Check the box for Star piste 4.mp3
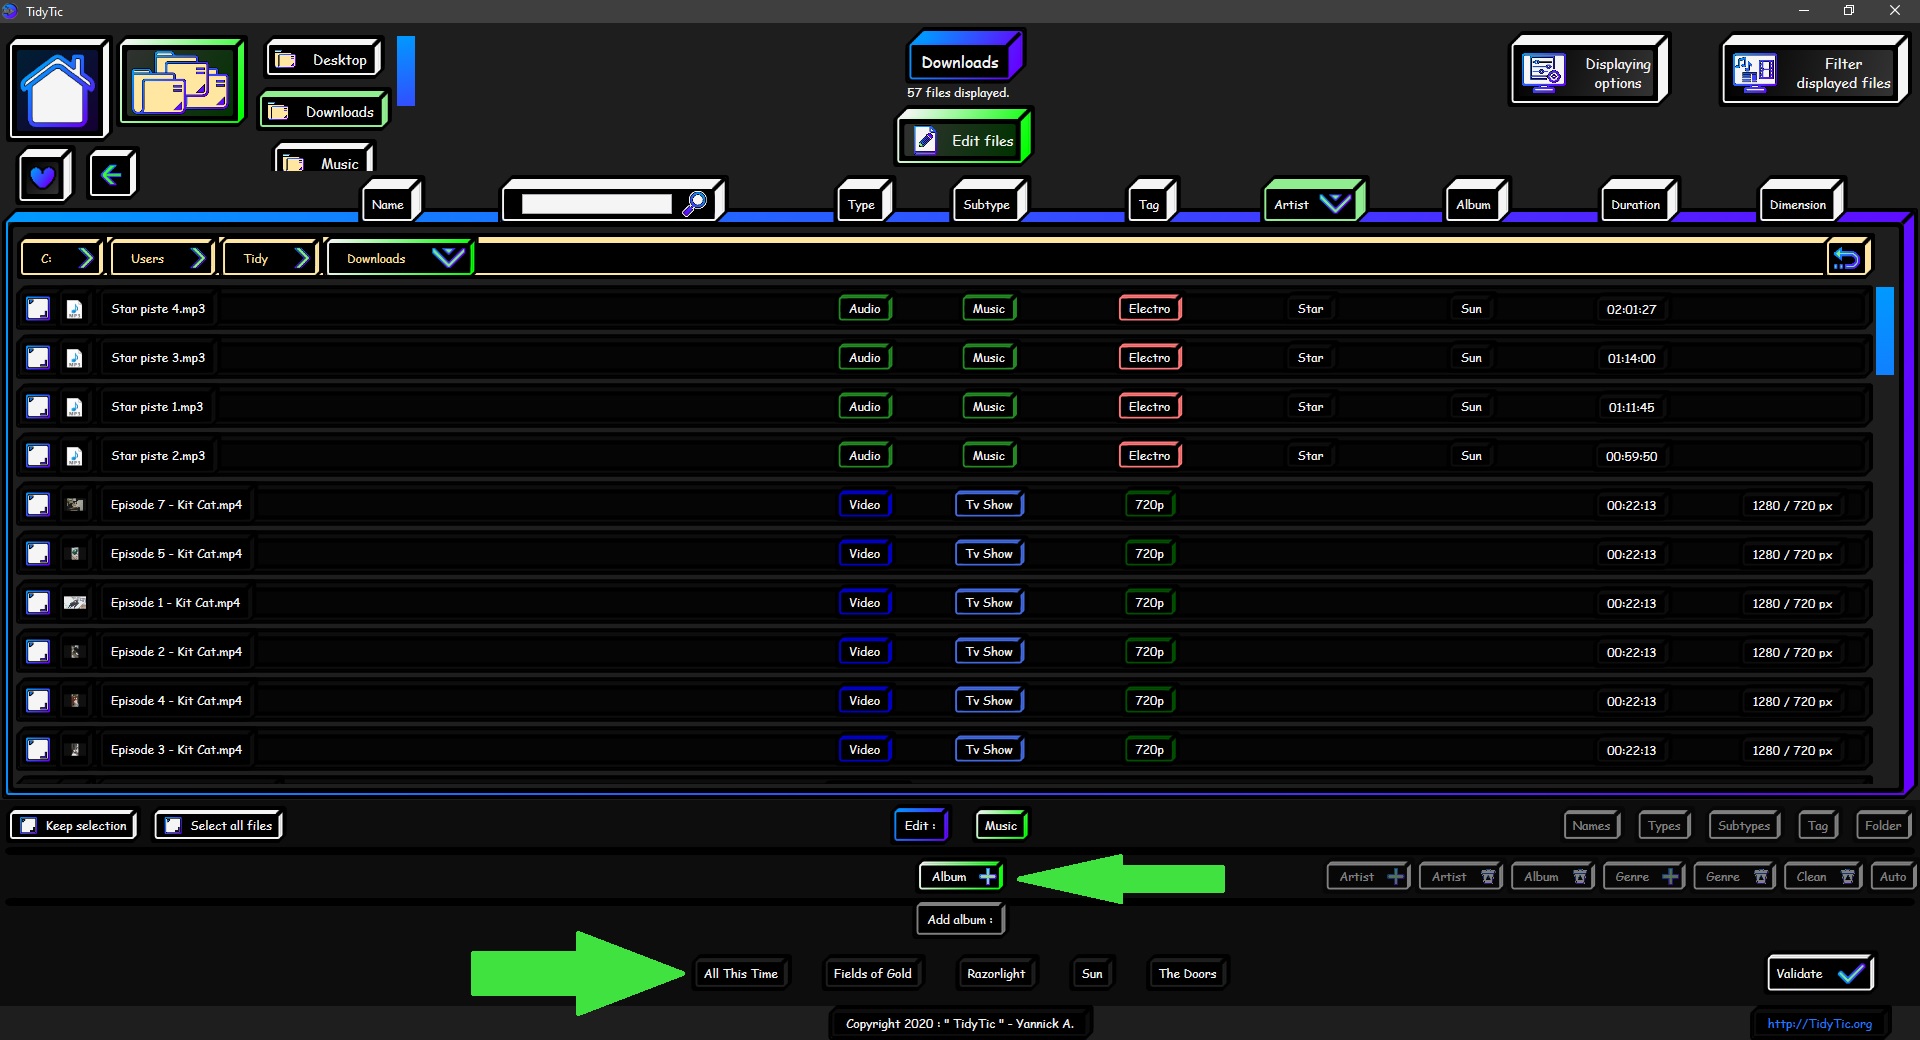This screenshot has width=1920, height=1040. click(38, 309)
